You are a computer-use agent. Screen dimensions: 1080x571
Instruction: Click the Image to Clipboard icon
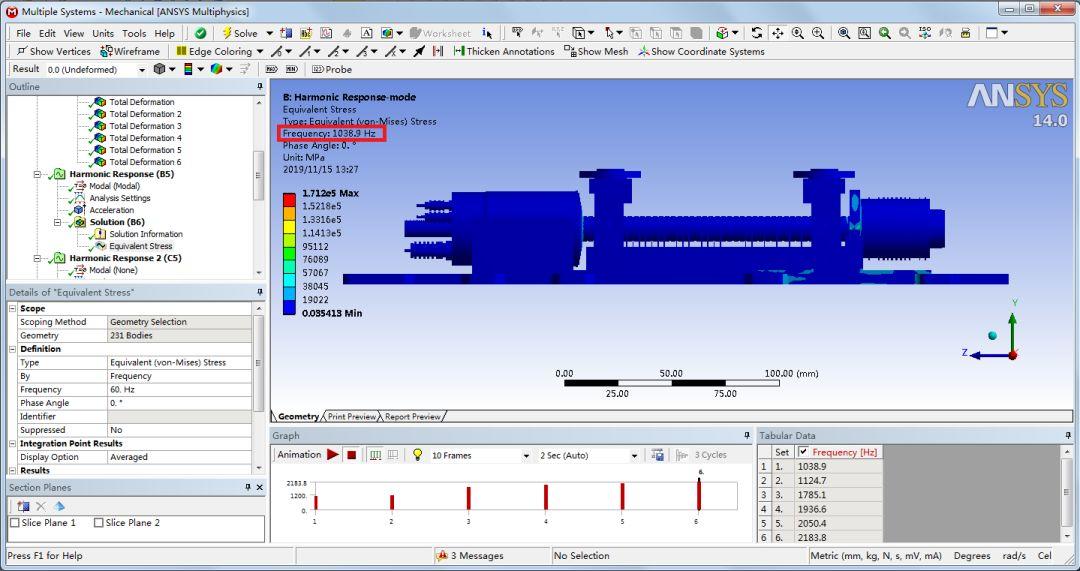point(965,33)
